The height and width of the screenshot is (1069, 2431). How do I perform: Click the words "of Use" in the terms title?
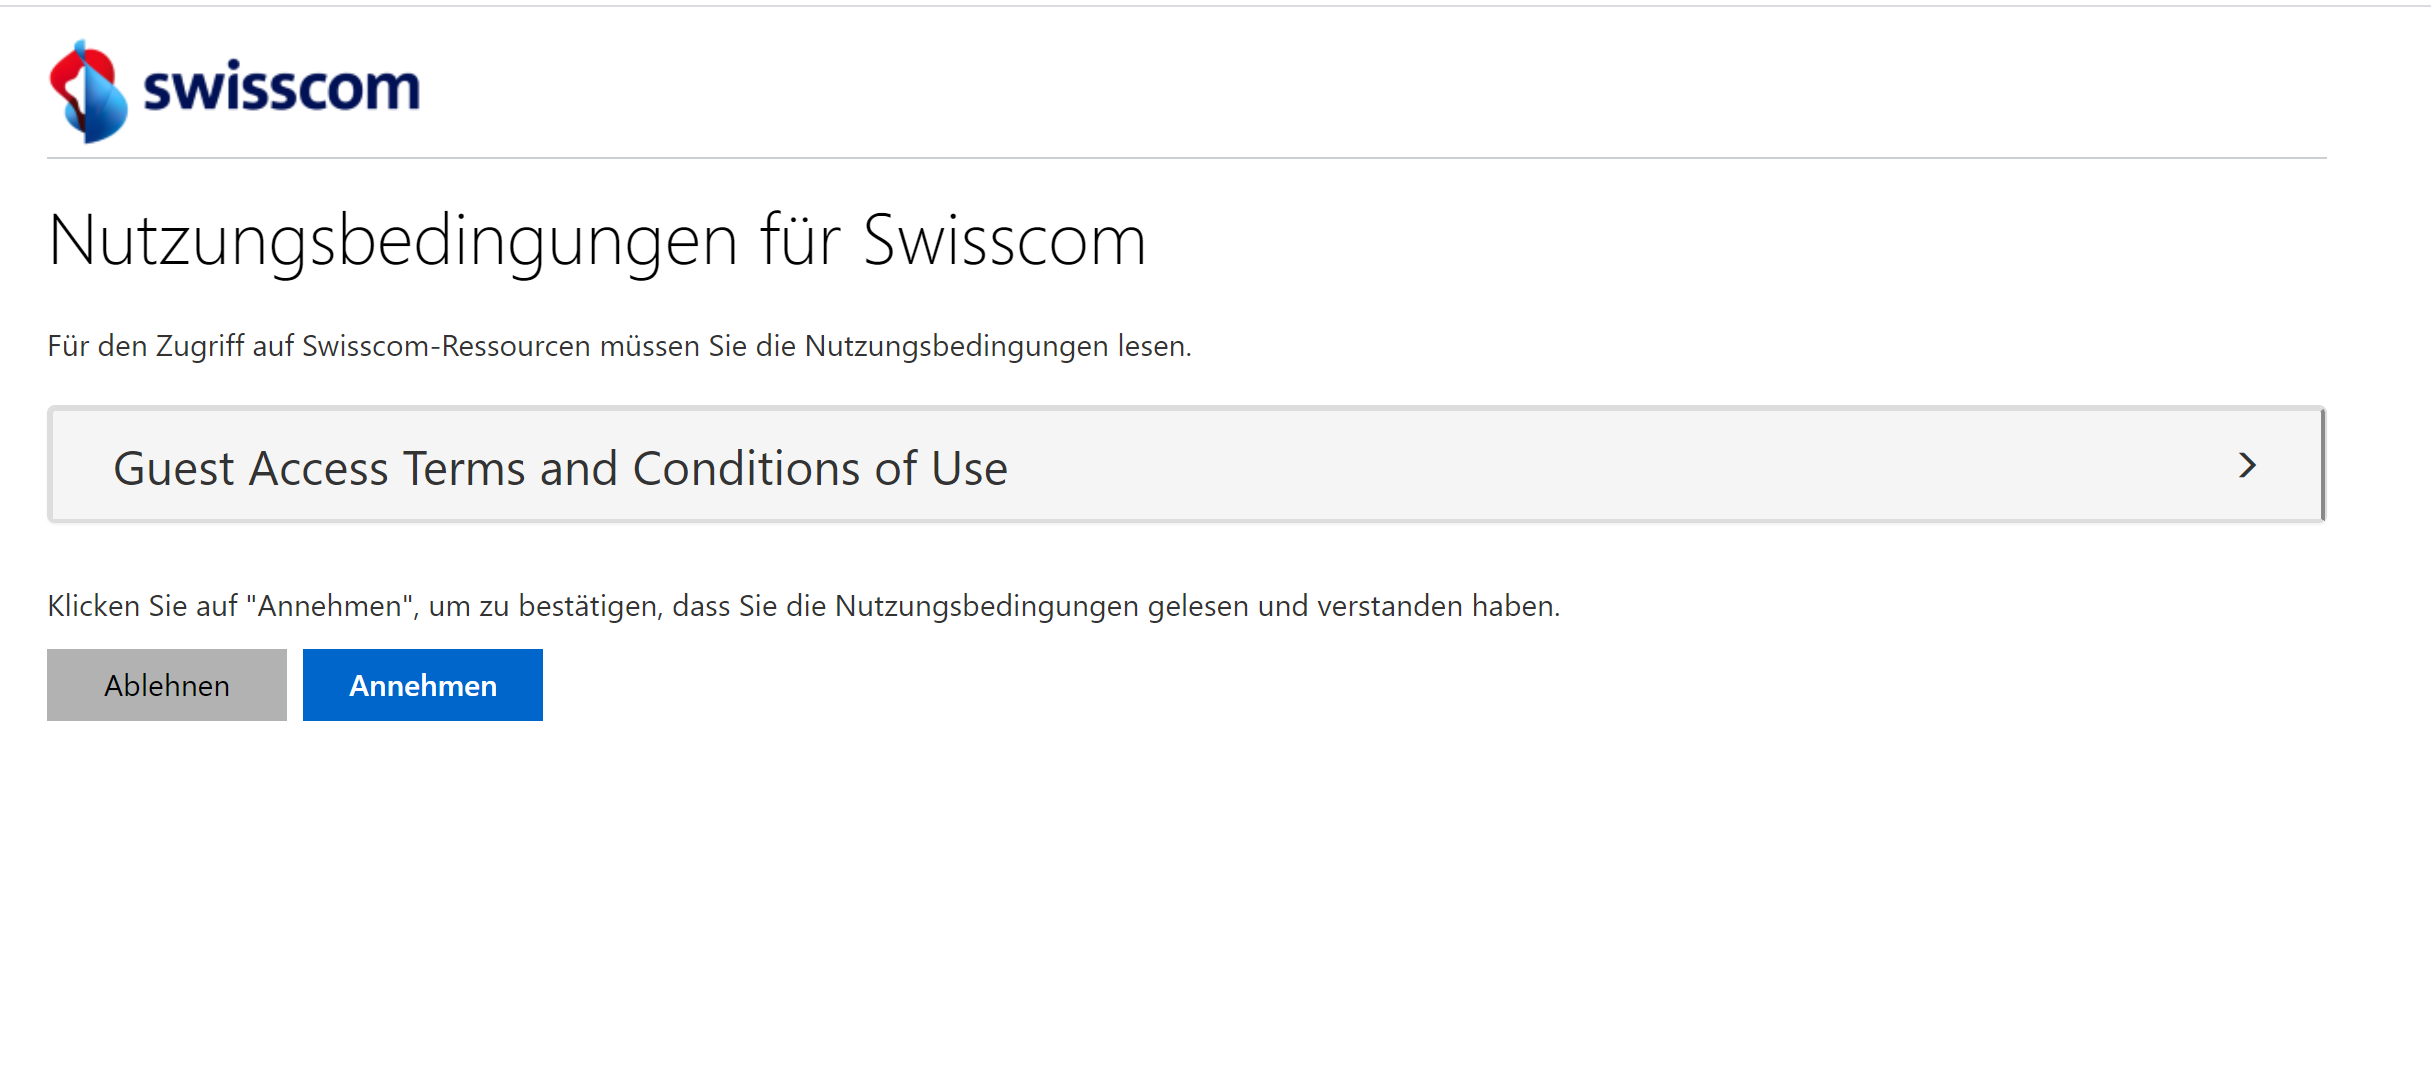[x=941, y=468]
